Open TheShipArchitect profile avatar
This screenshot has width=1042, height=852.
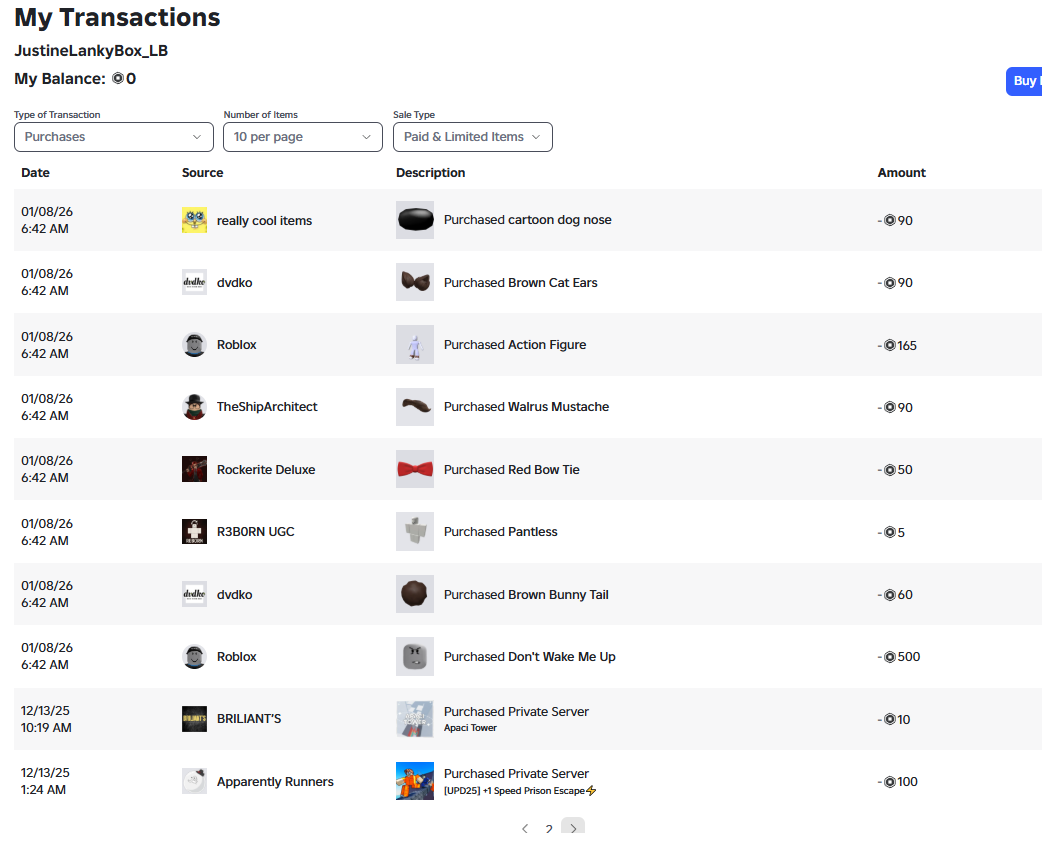194,407
